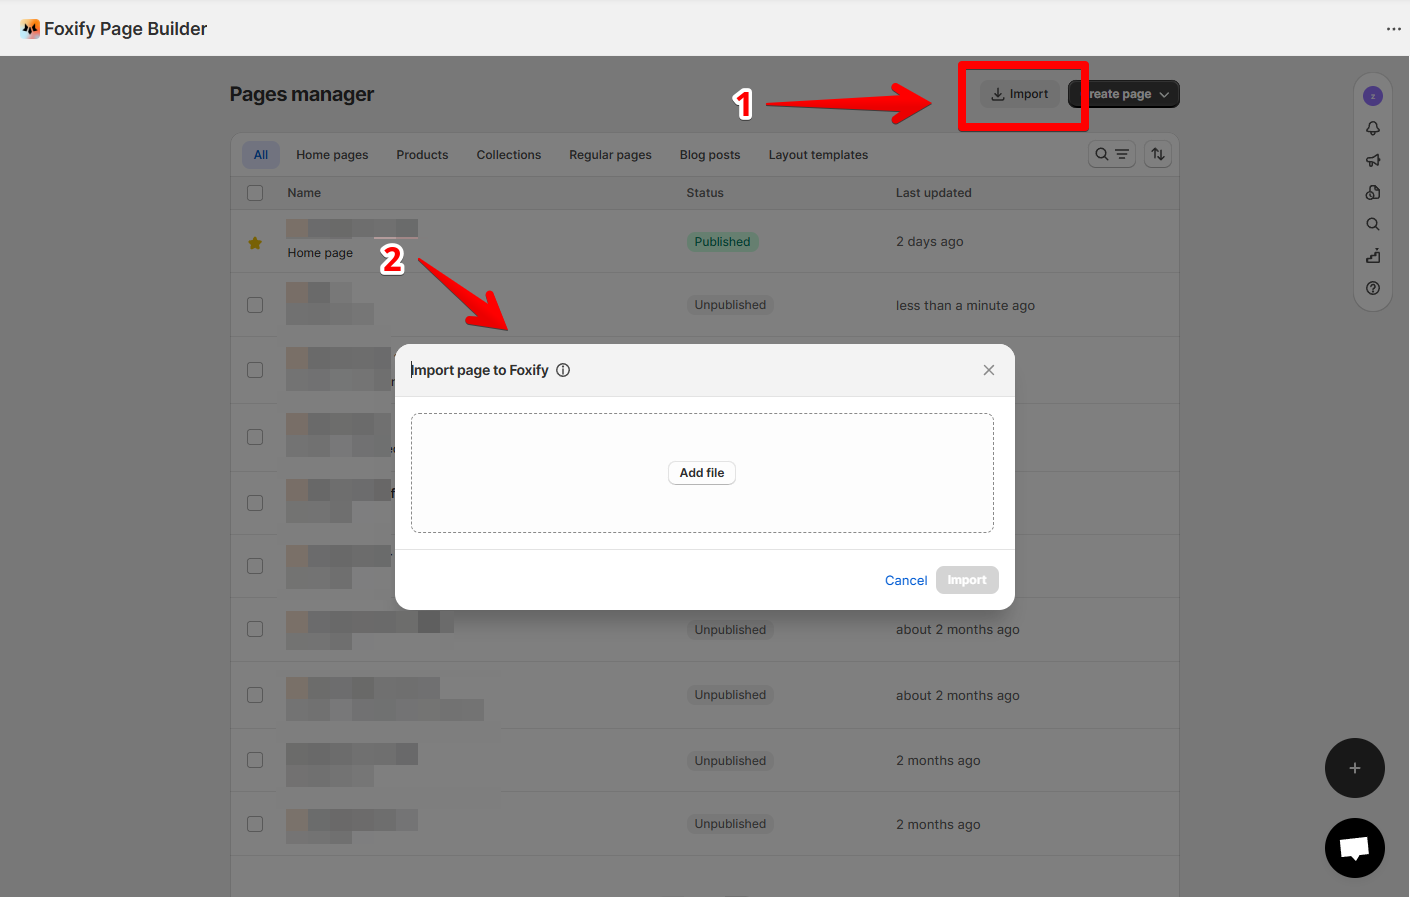Screen dimensions: 1410x897
Task: Open the version history document-clock icon
Action: click(1373, 192)
